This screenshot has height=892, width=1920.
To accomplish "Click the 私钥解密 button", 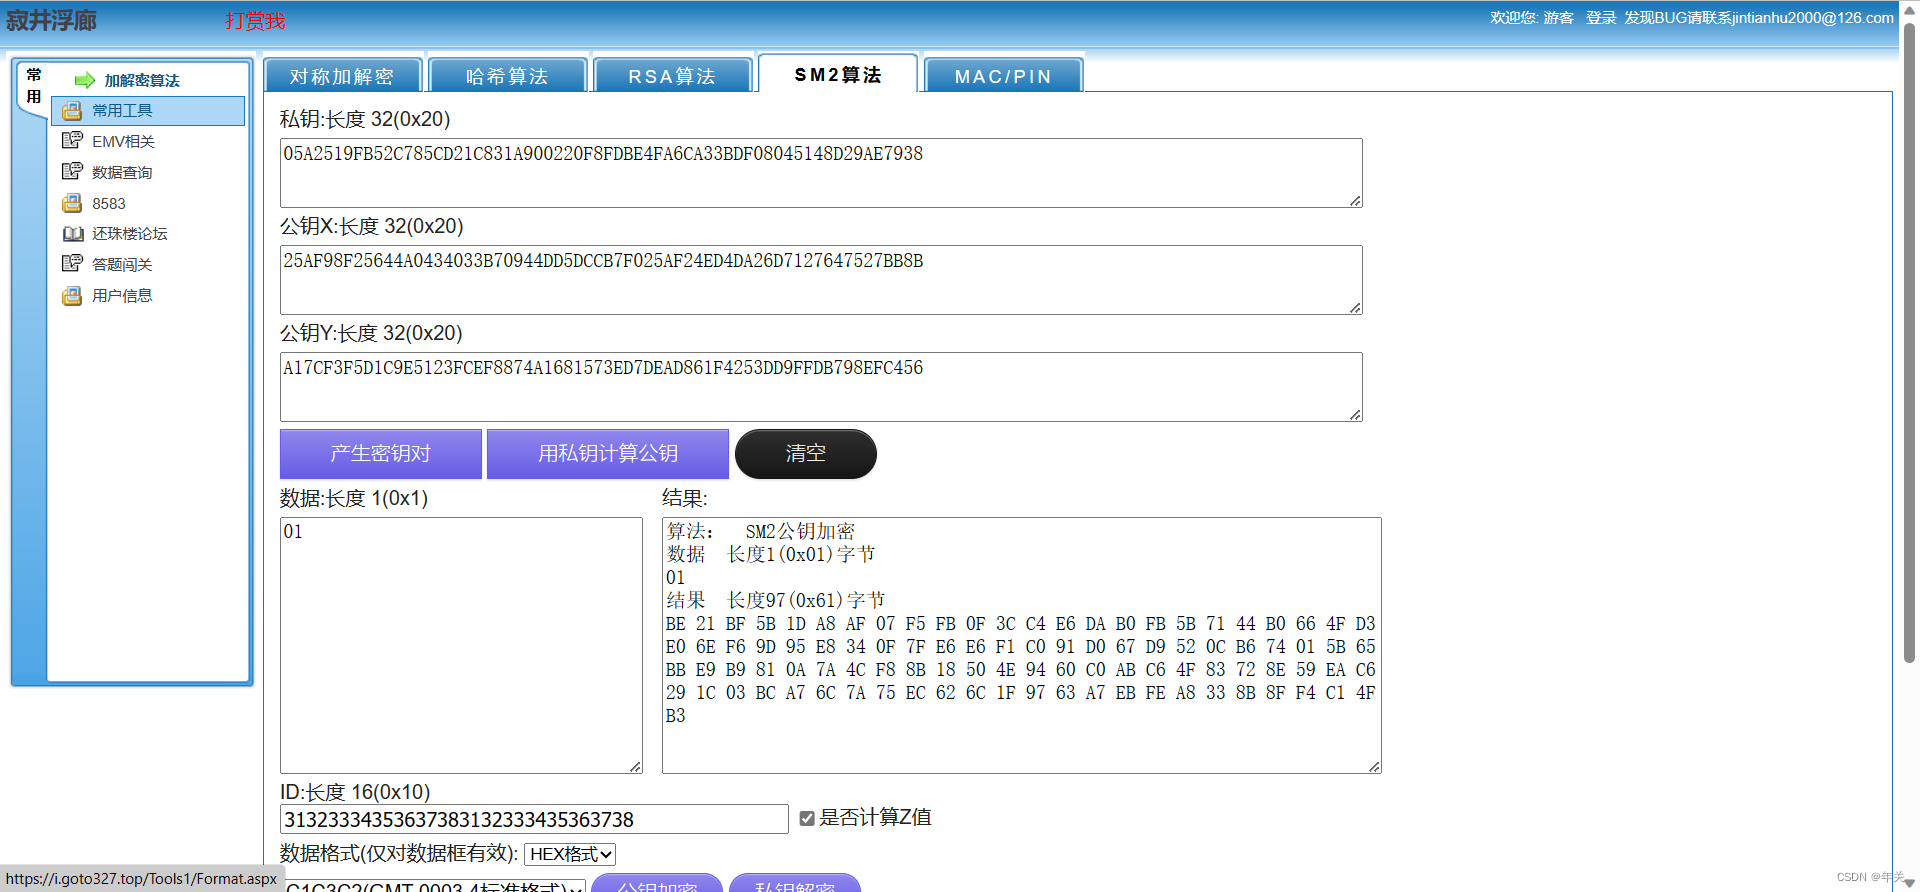I will (x=795, y=883).
